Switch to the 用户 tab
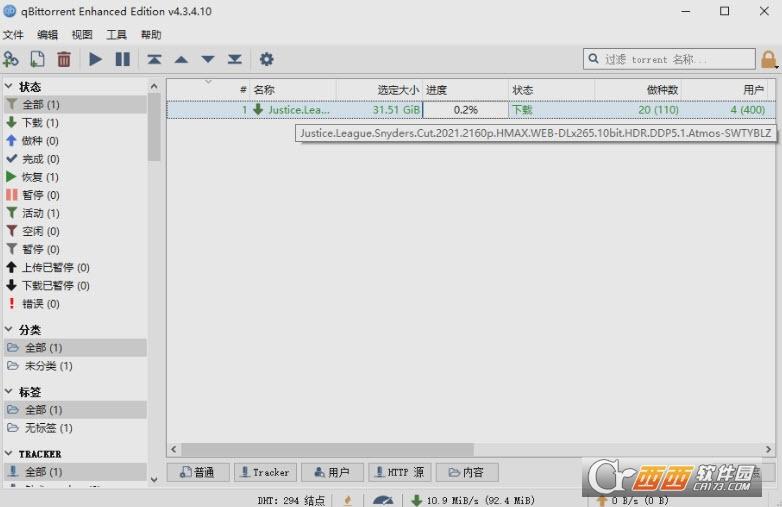The height and width of the screenshot is (507, 782). coord(332,472)
